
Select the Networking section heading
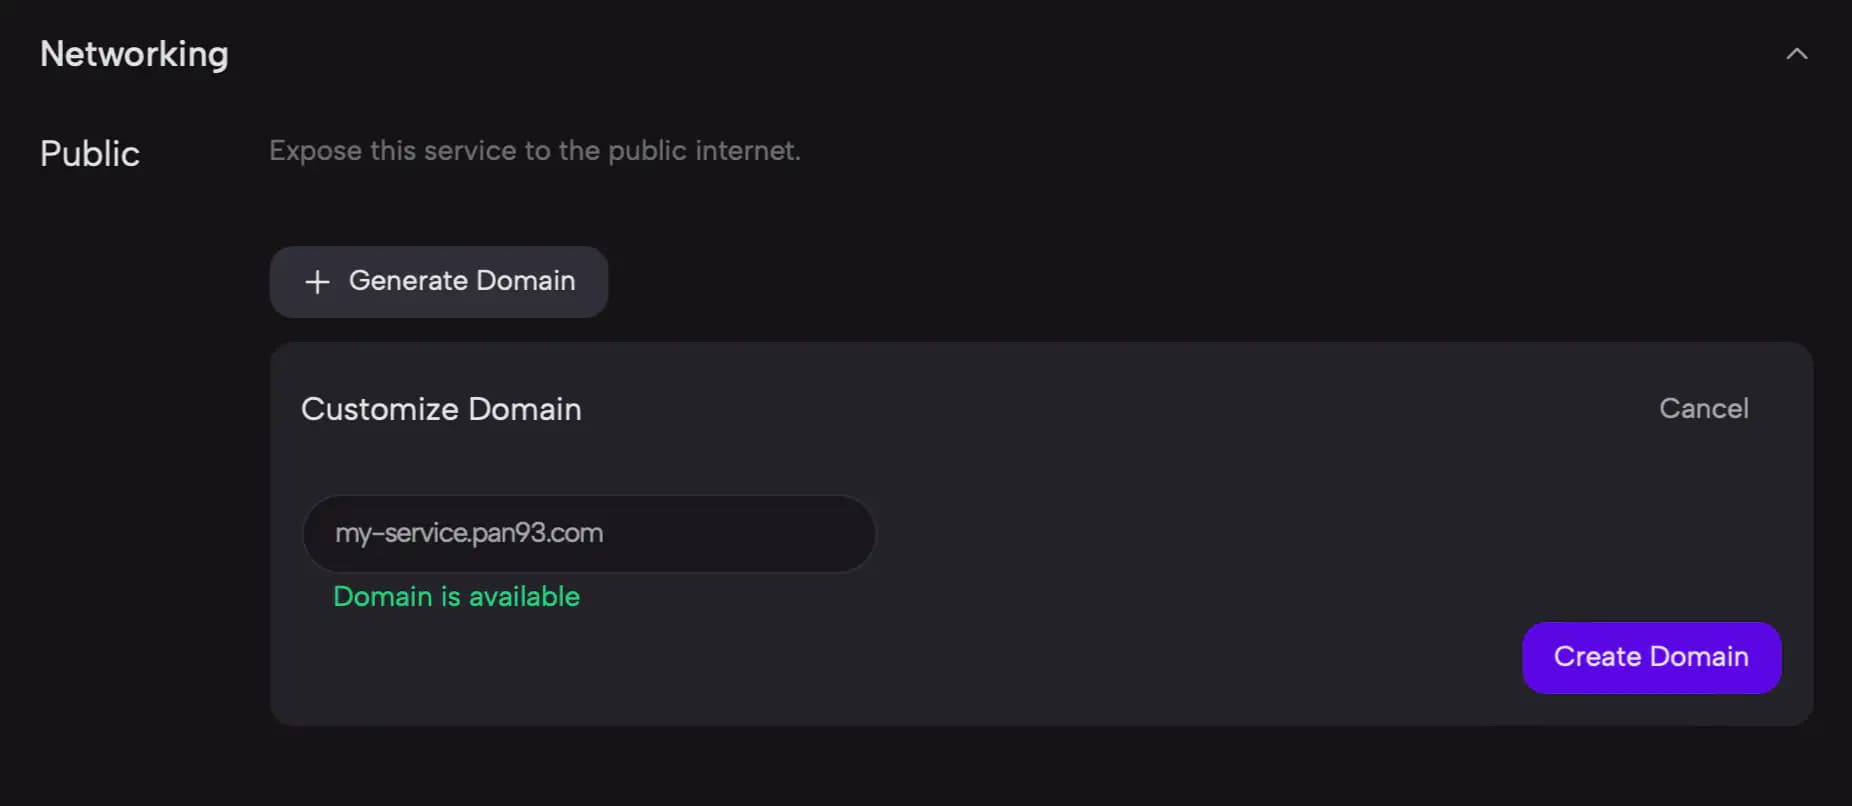[x=134, y=54]
